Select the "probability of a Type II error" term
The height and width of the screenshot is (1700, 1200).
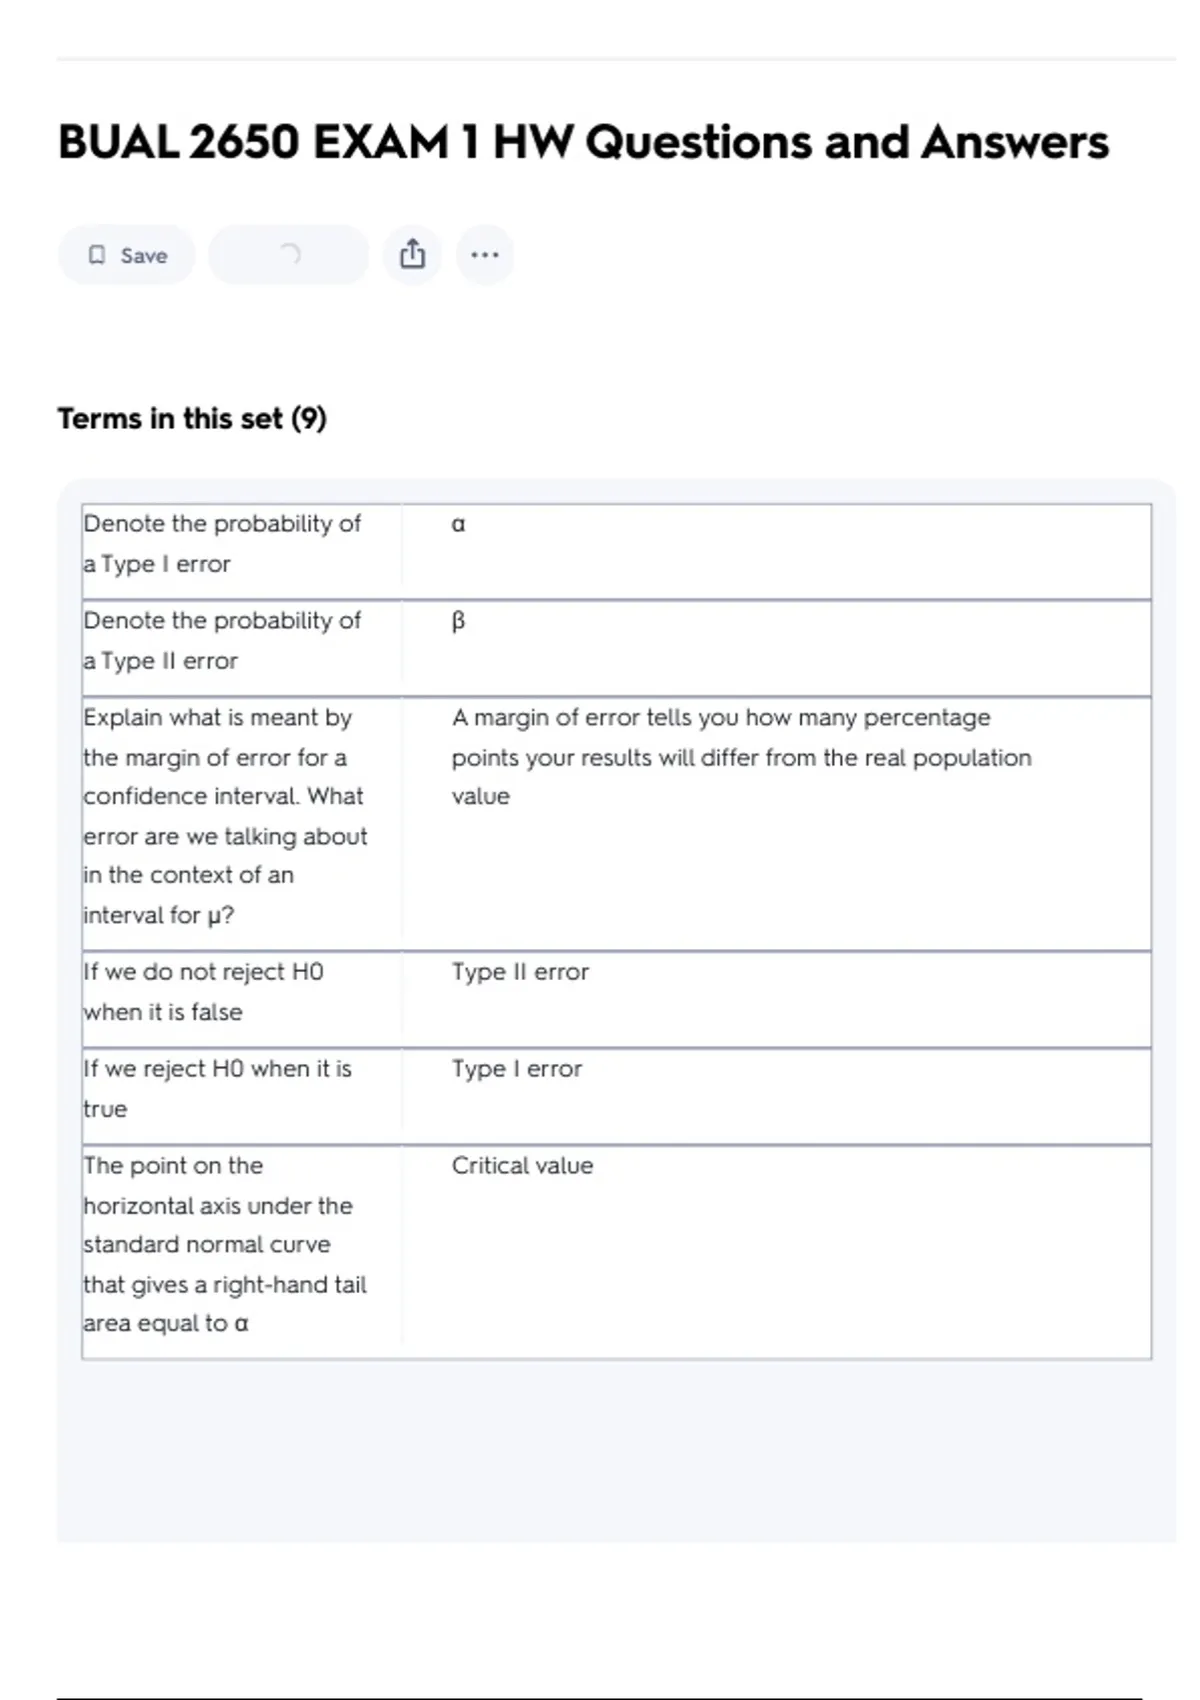222,641
